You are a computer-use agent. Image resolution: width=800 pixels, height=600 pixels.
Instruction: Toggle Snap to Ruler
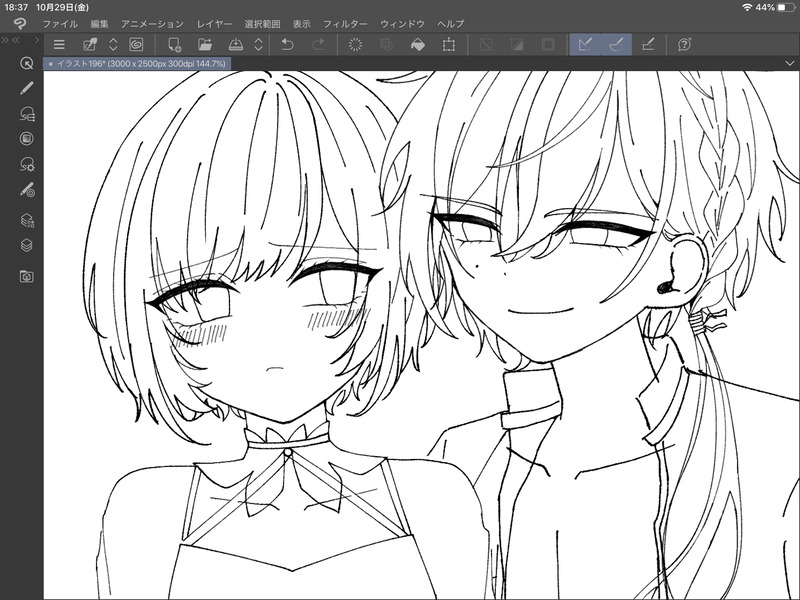585,45
